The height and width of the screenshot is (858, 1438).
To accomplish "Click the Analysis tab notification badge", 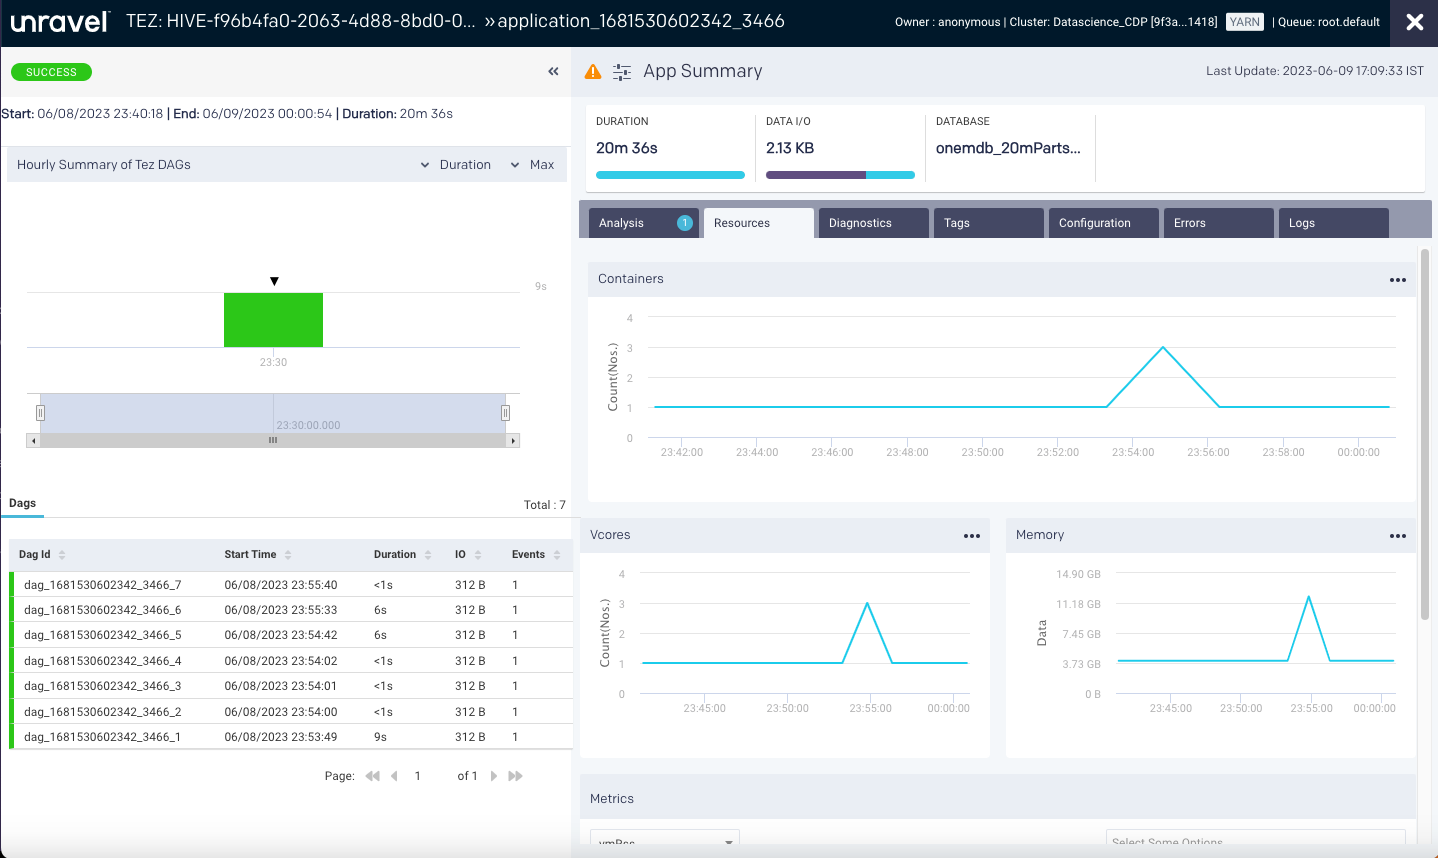I will (x=685, y=223).
